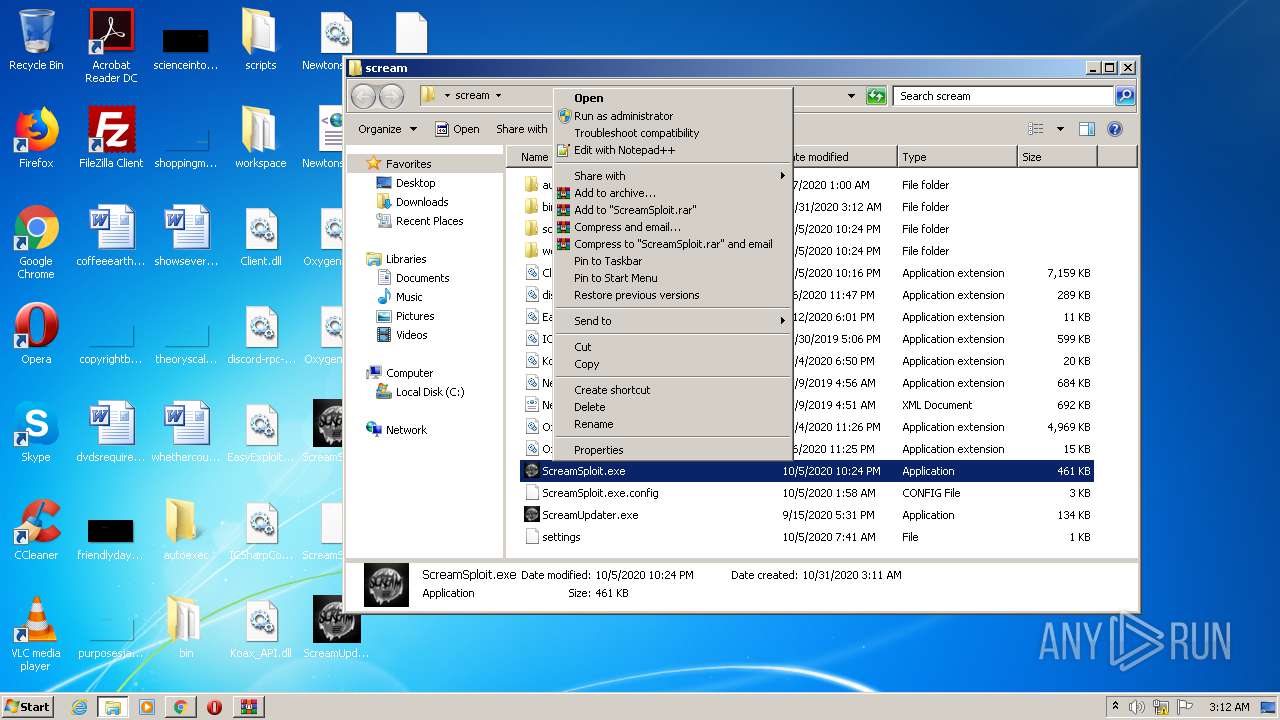Viewport: 1280px width, 720px height.
Task: Click the search magnifier icon
Action: [1125, 96]
